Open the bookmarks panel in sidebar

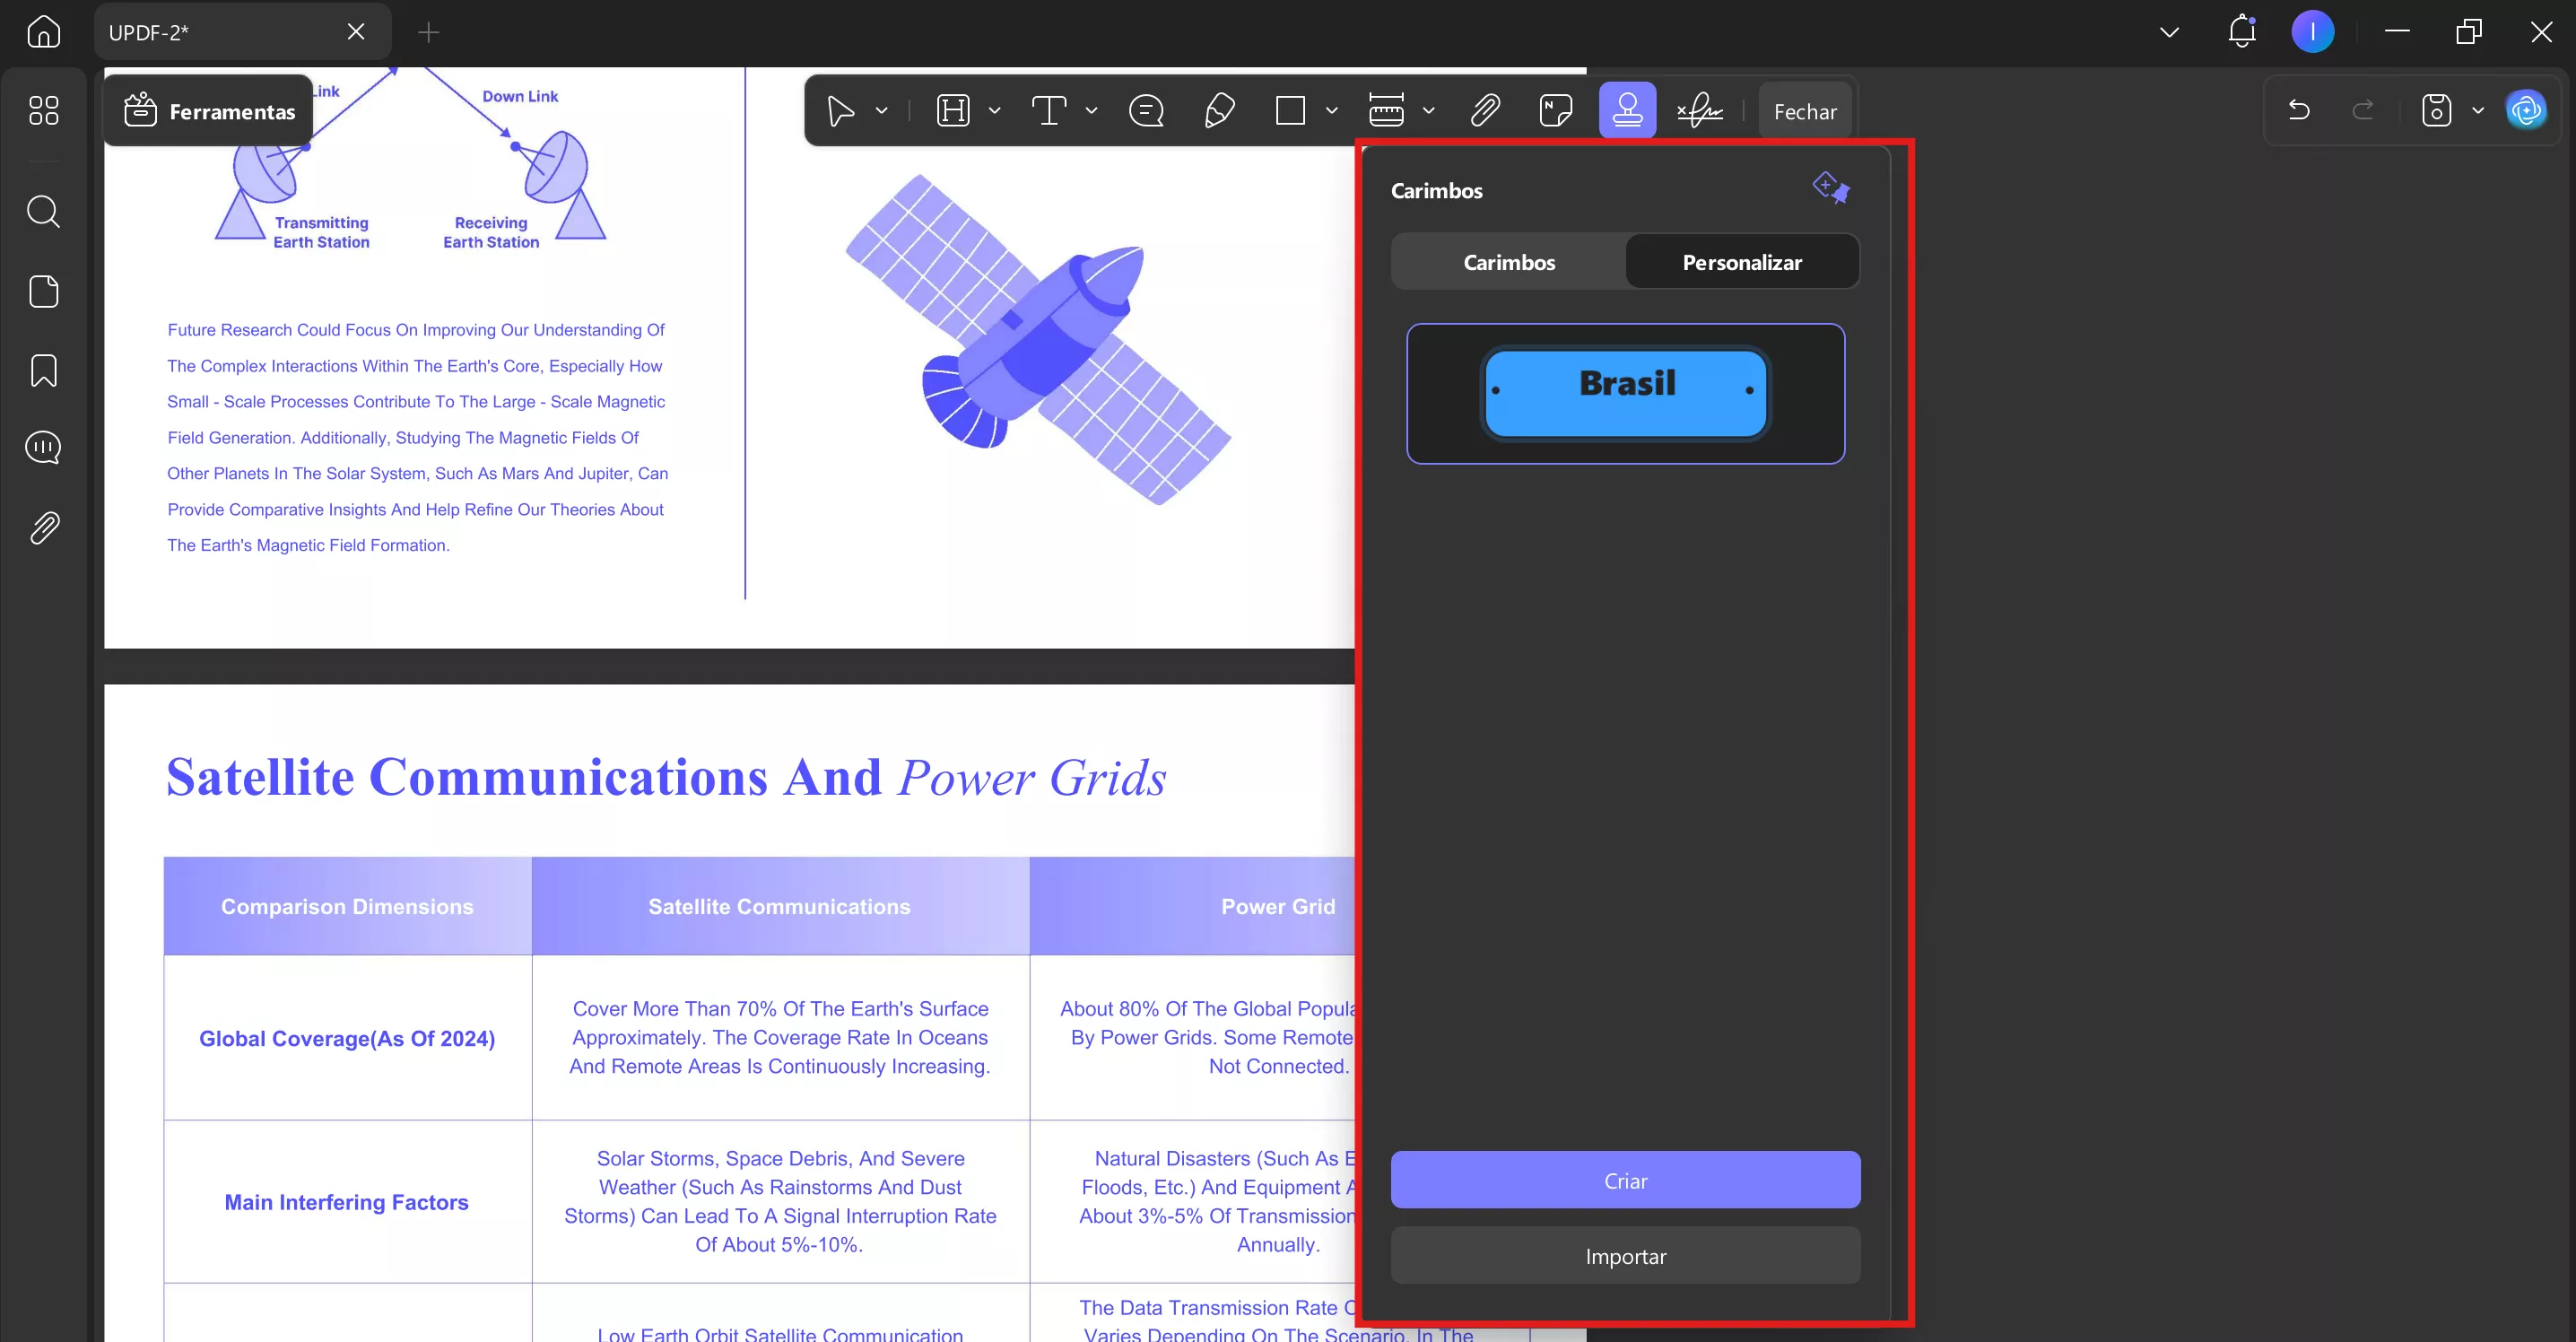[x=43, y=370]
